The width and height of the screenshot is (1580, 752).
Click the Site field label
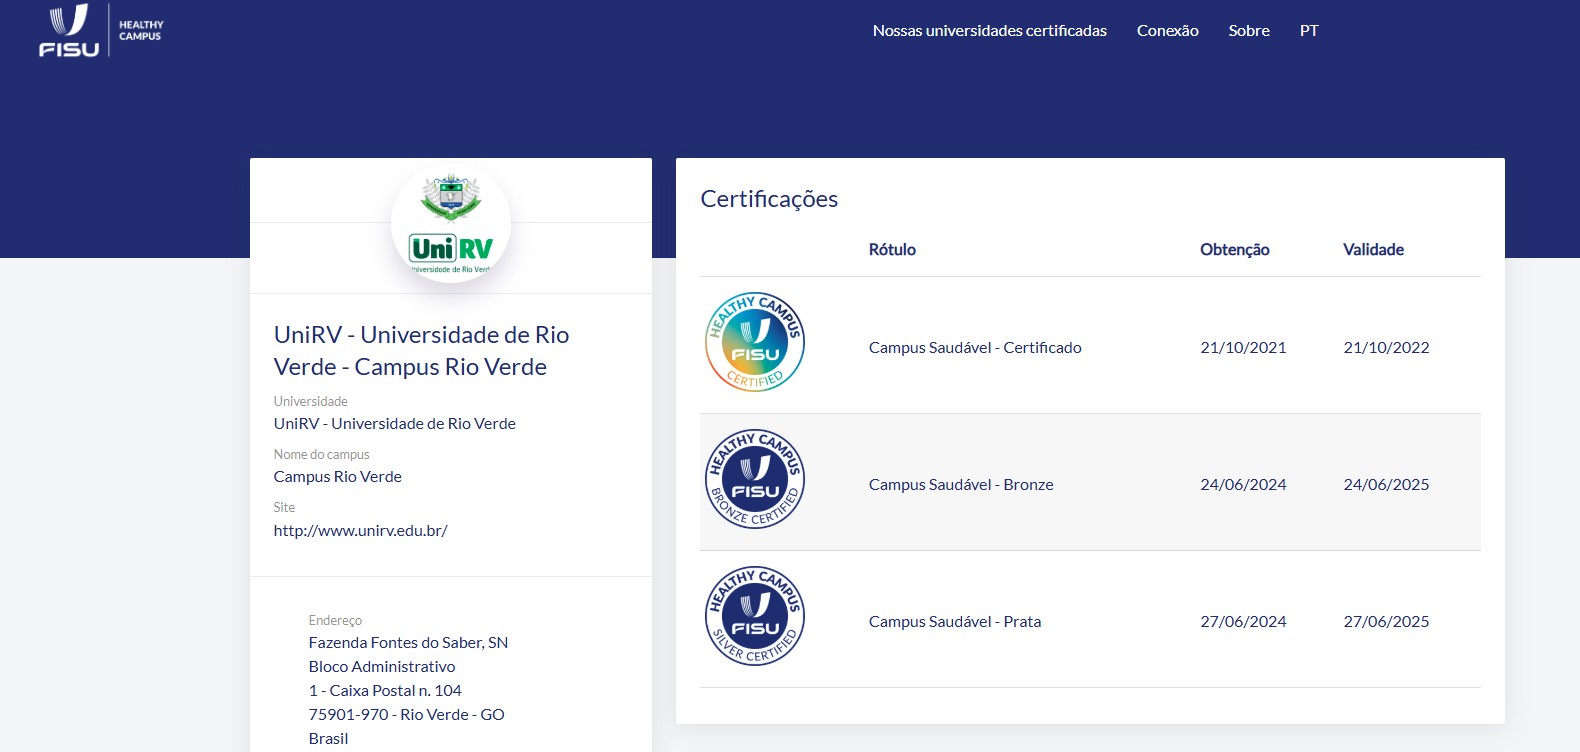(284, 508)
